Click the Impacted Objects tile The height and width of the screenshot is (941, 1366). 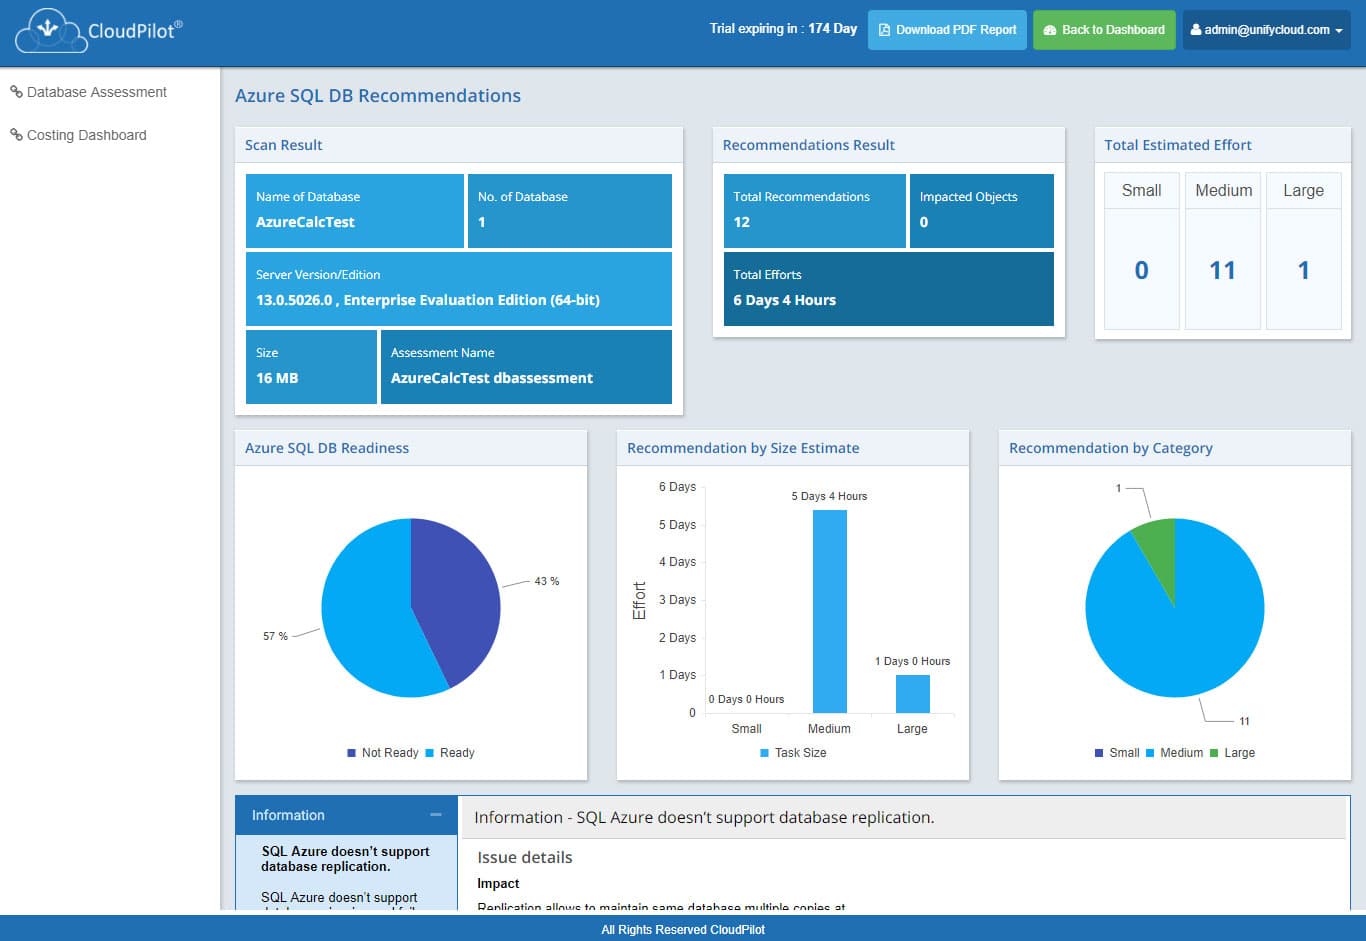981,210
